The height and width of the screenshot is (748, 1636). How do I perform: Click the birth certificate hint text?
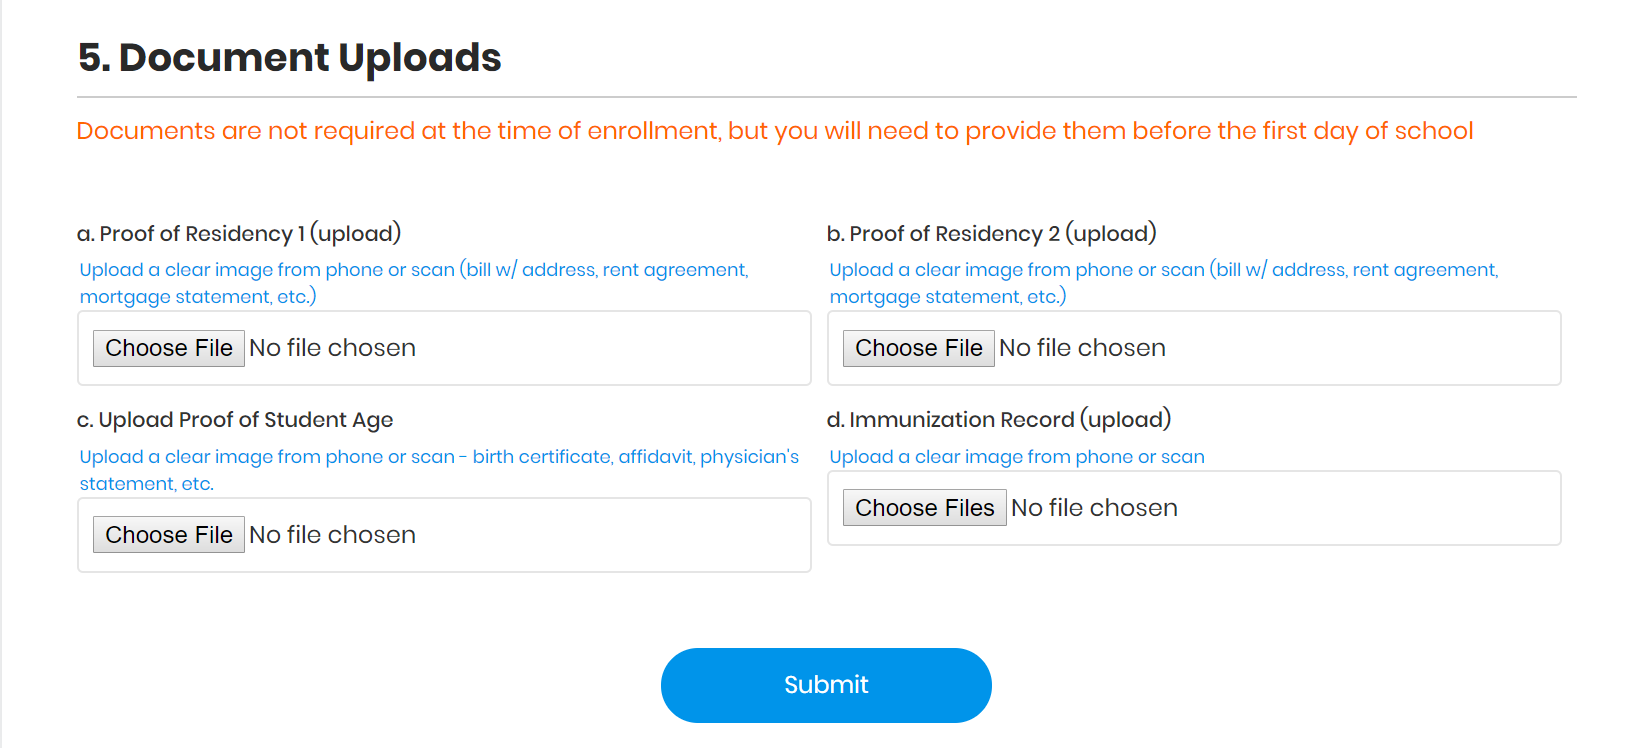click(439, 469)
